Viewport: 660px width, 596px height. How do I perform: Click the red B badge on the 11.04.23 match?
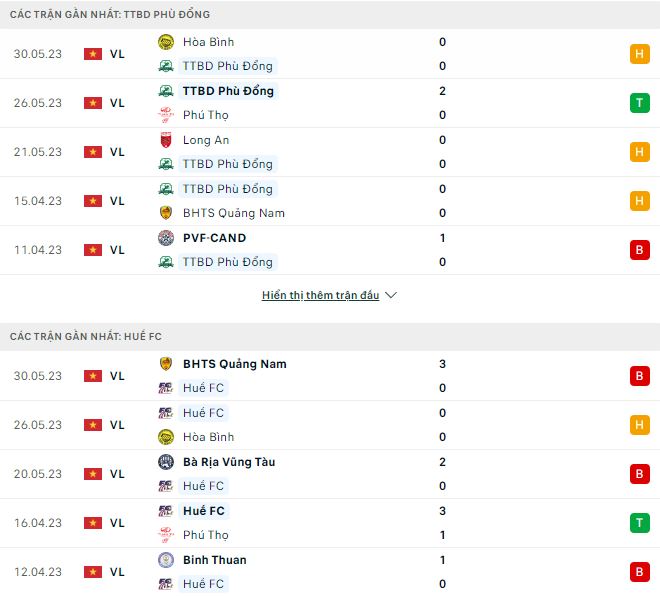click(x=639, y=250)
